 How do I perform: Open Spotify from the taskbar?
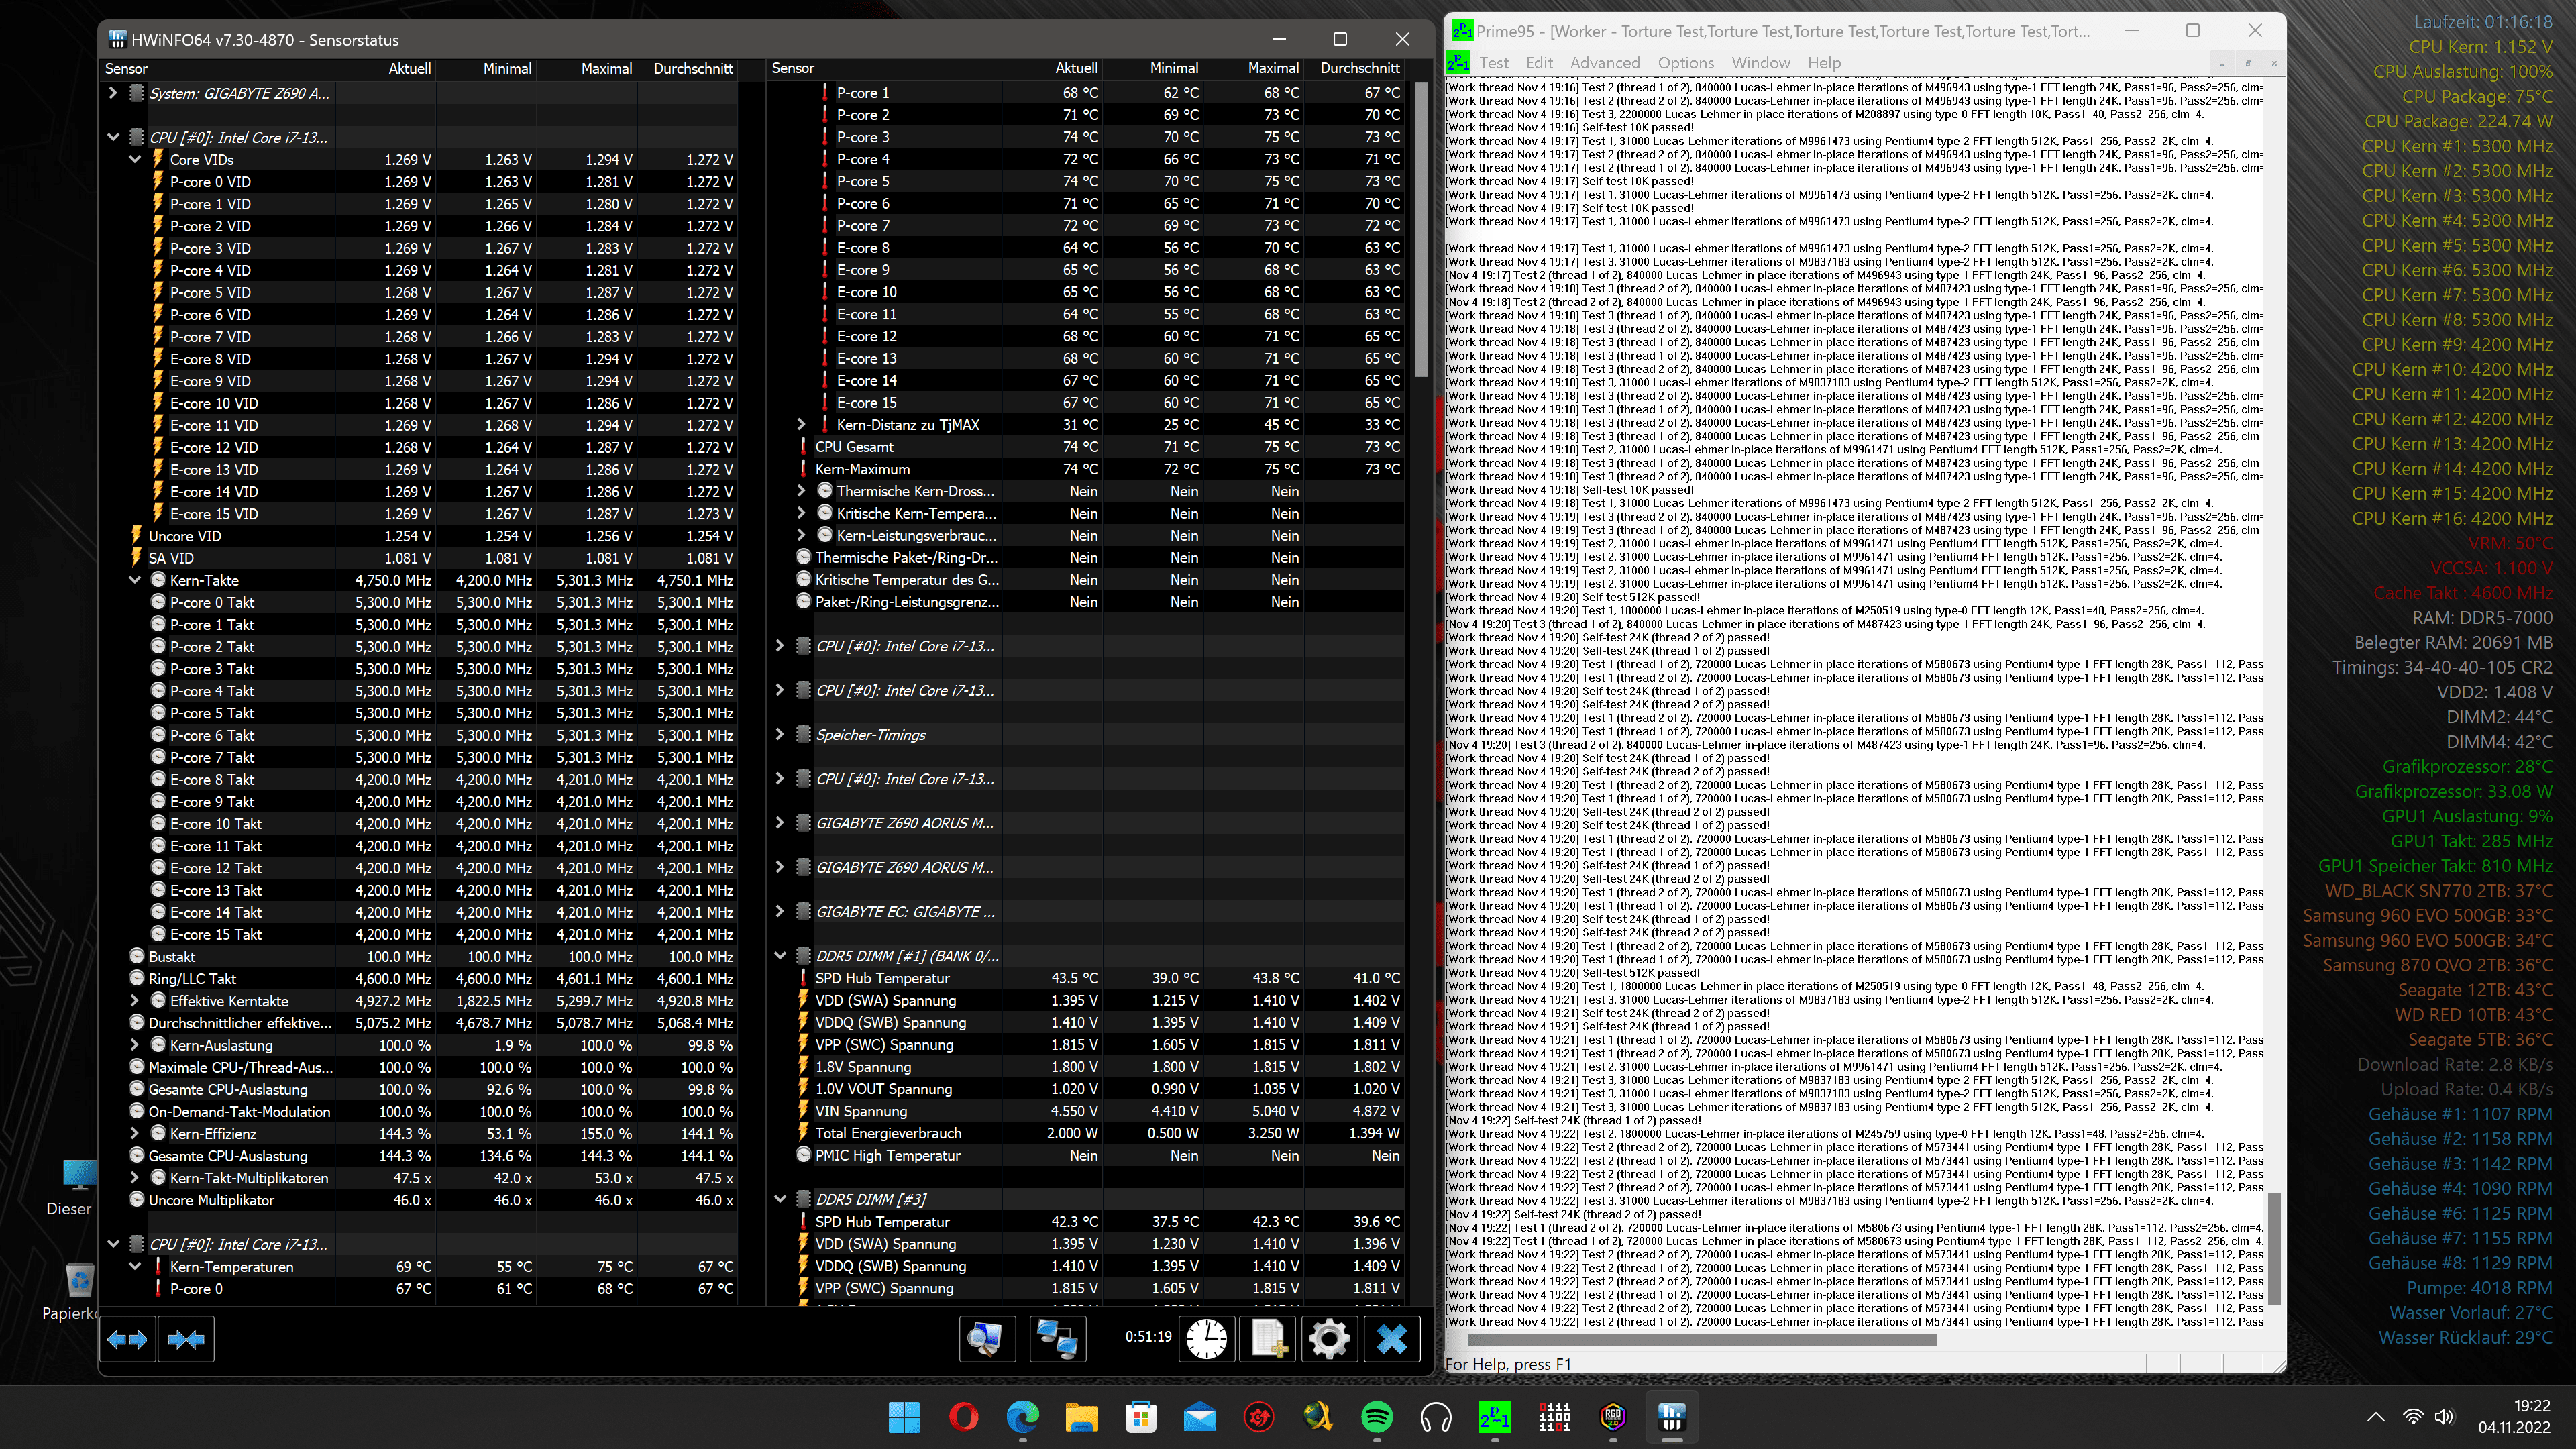pyautogui.click(x=1376, y=1417)
